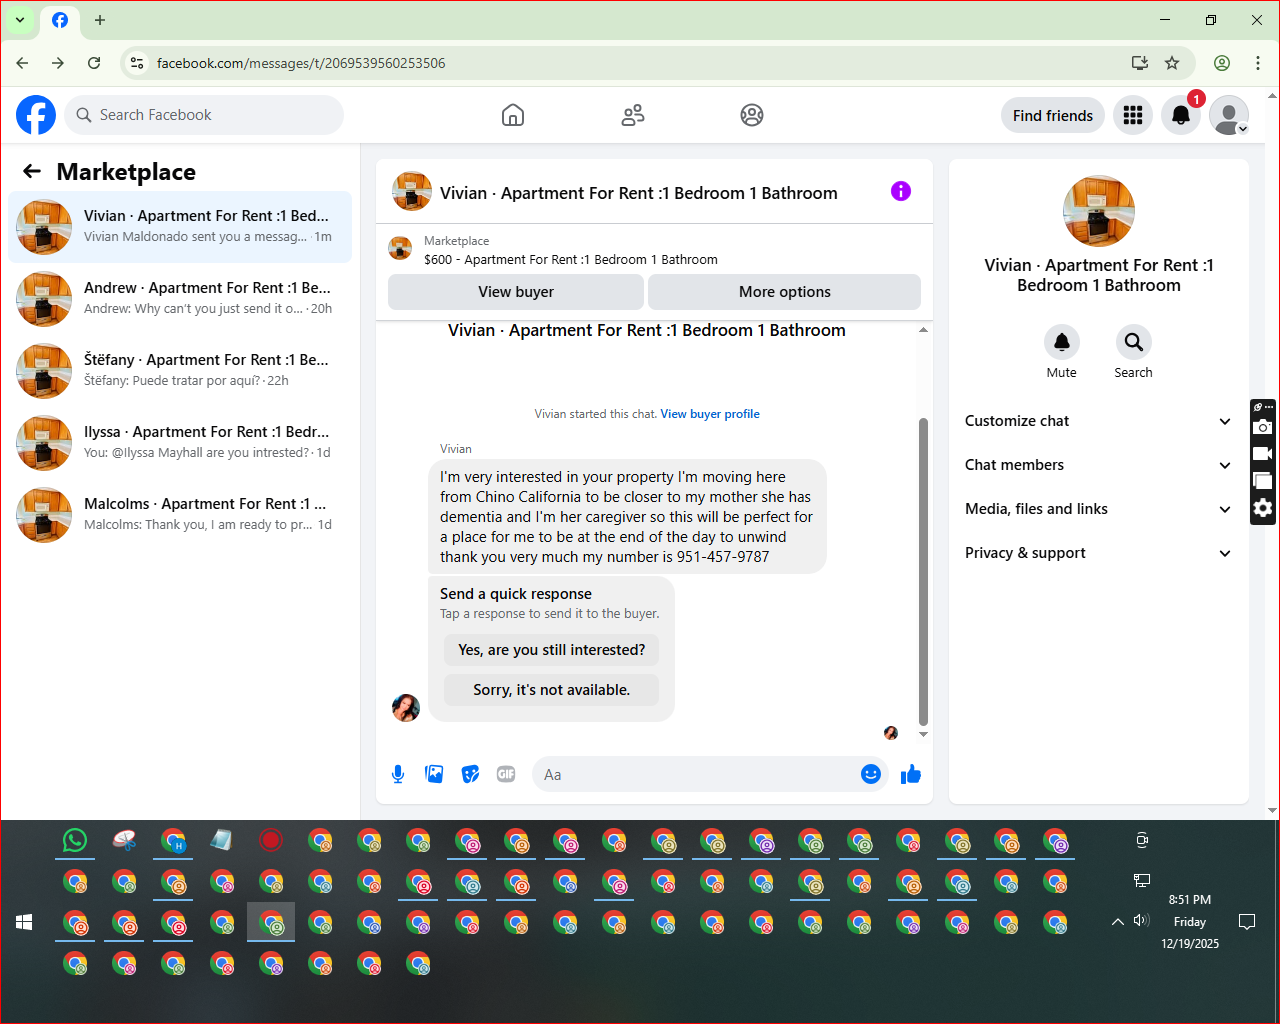Open Chrome profile icon

tap(1222, 63)
